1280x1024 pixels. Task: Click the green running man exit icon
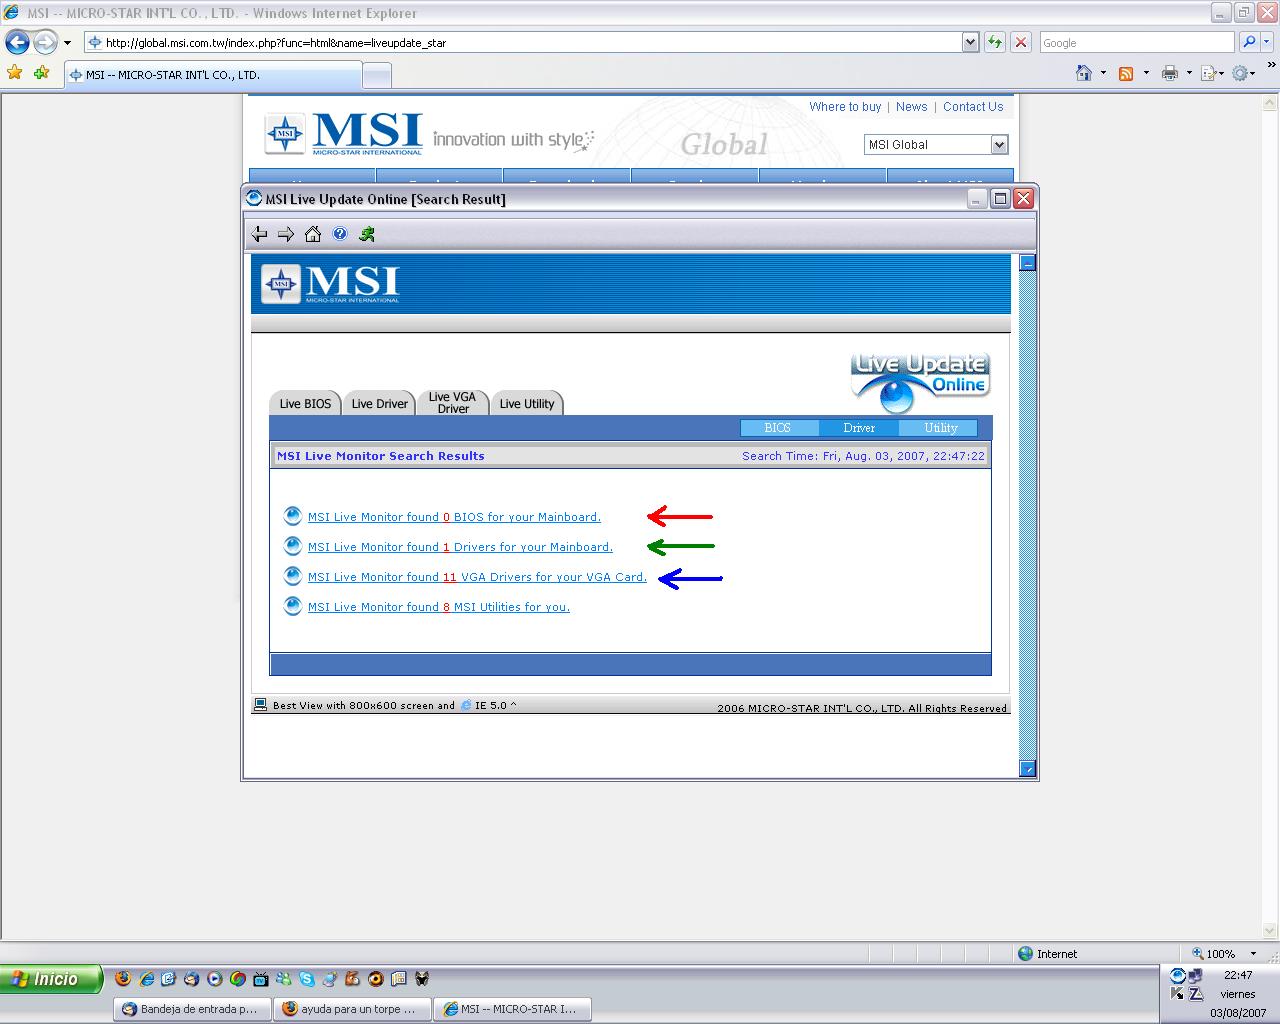[367, 234]
